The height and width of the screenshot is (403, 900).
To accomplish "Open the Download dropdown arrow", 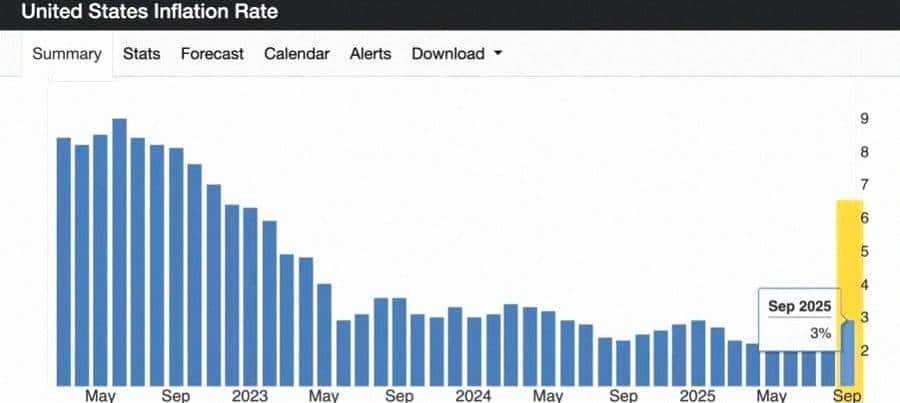I will [498, 53].
